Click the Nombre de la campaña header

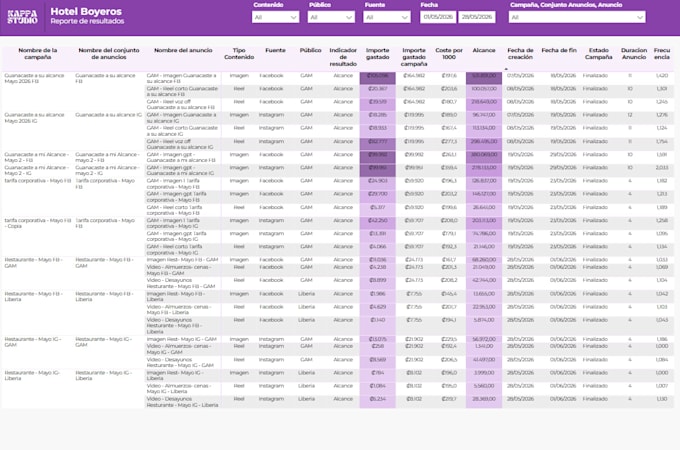tap(38, 54)
